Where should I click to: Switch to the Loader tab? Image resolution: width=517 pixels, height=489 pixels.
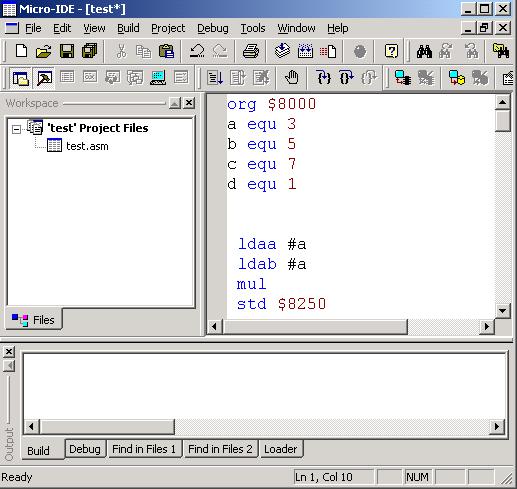[x=281, y=449]
